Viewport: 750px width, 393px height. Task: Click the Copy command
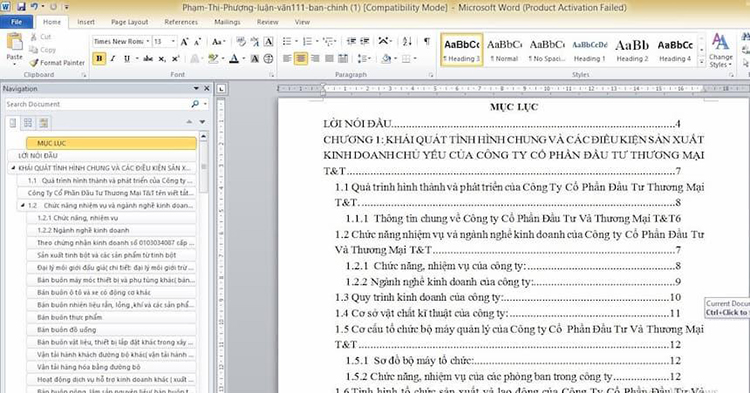tap(42, 50)
